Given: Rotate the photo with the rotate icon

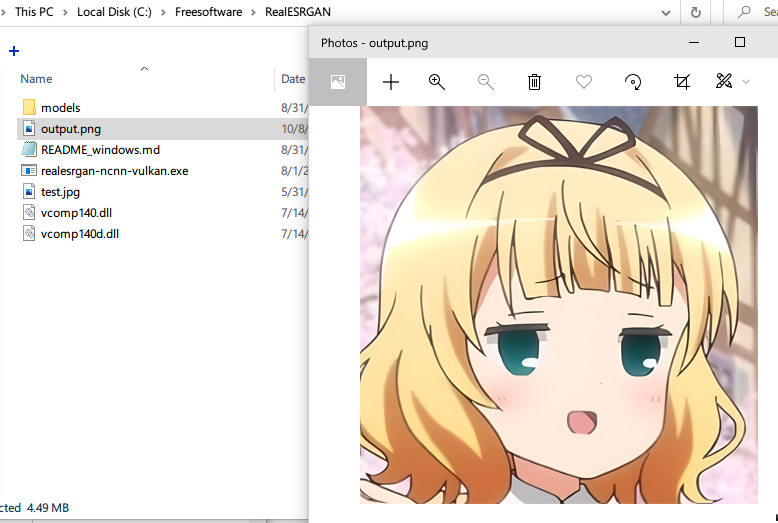Looking at the screenshot, I should pos(633,82).
